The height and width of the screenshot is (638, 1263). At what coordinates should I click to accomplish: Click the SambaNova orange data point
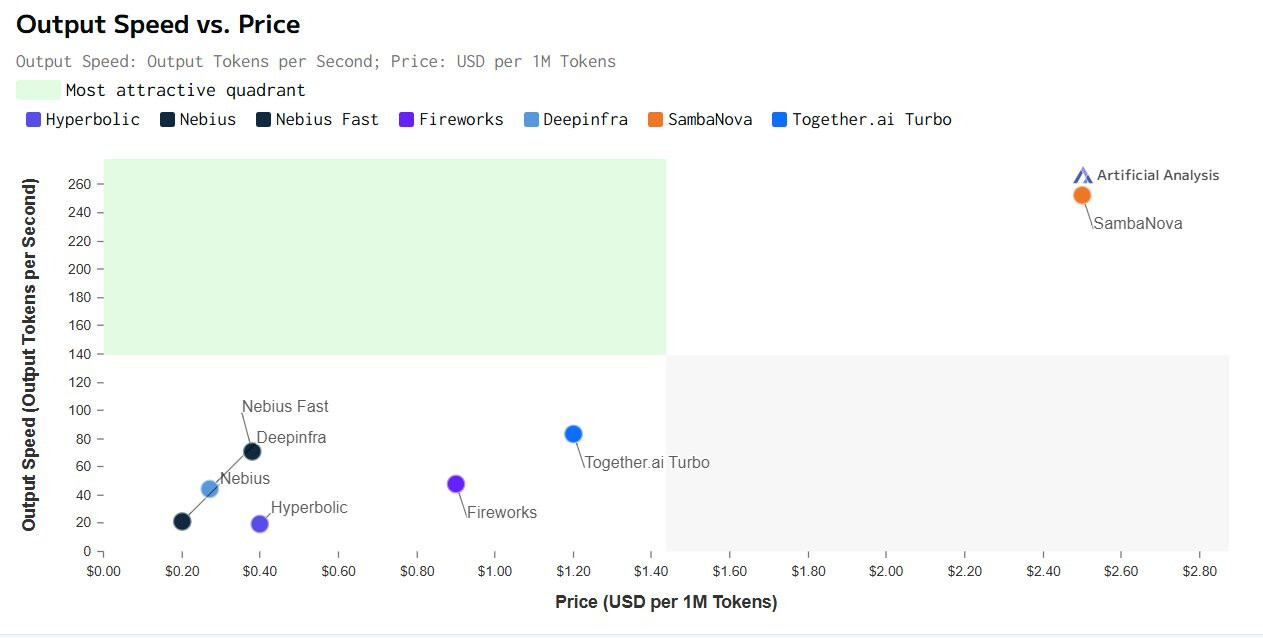click(x=1082, y=195)
